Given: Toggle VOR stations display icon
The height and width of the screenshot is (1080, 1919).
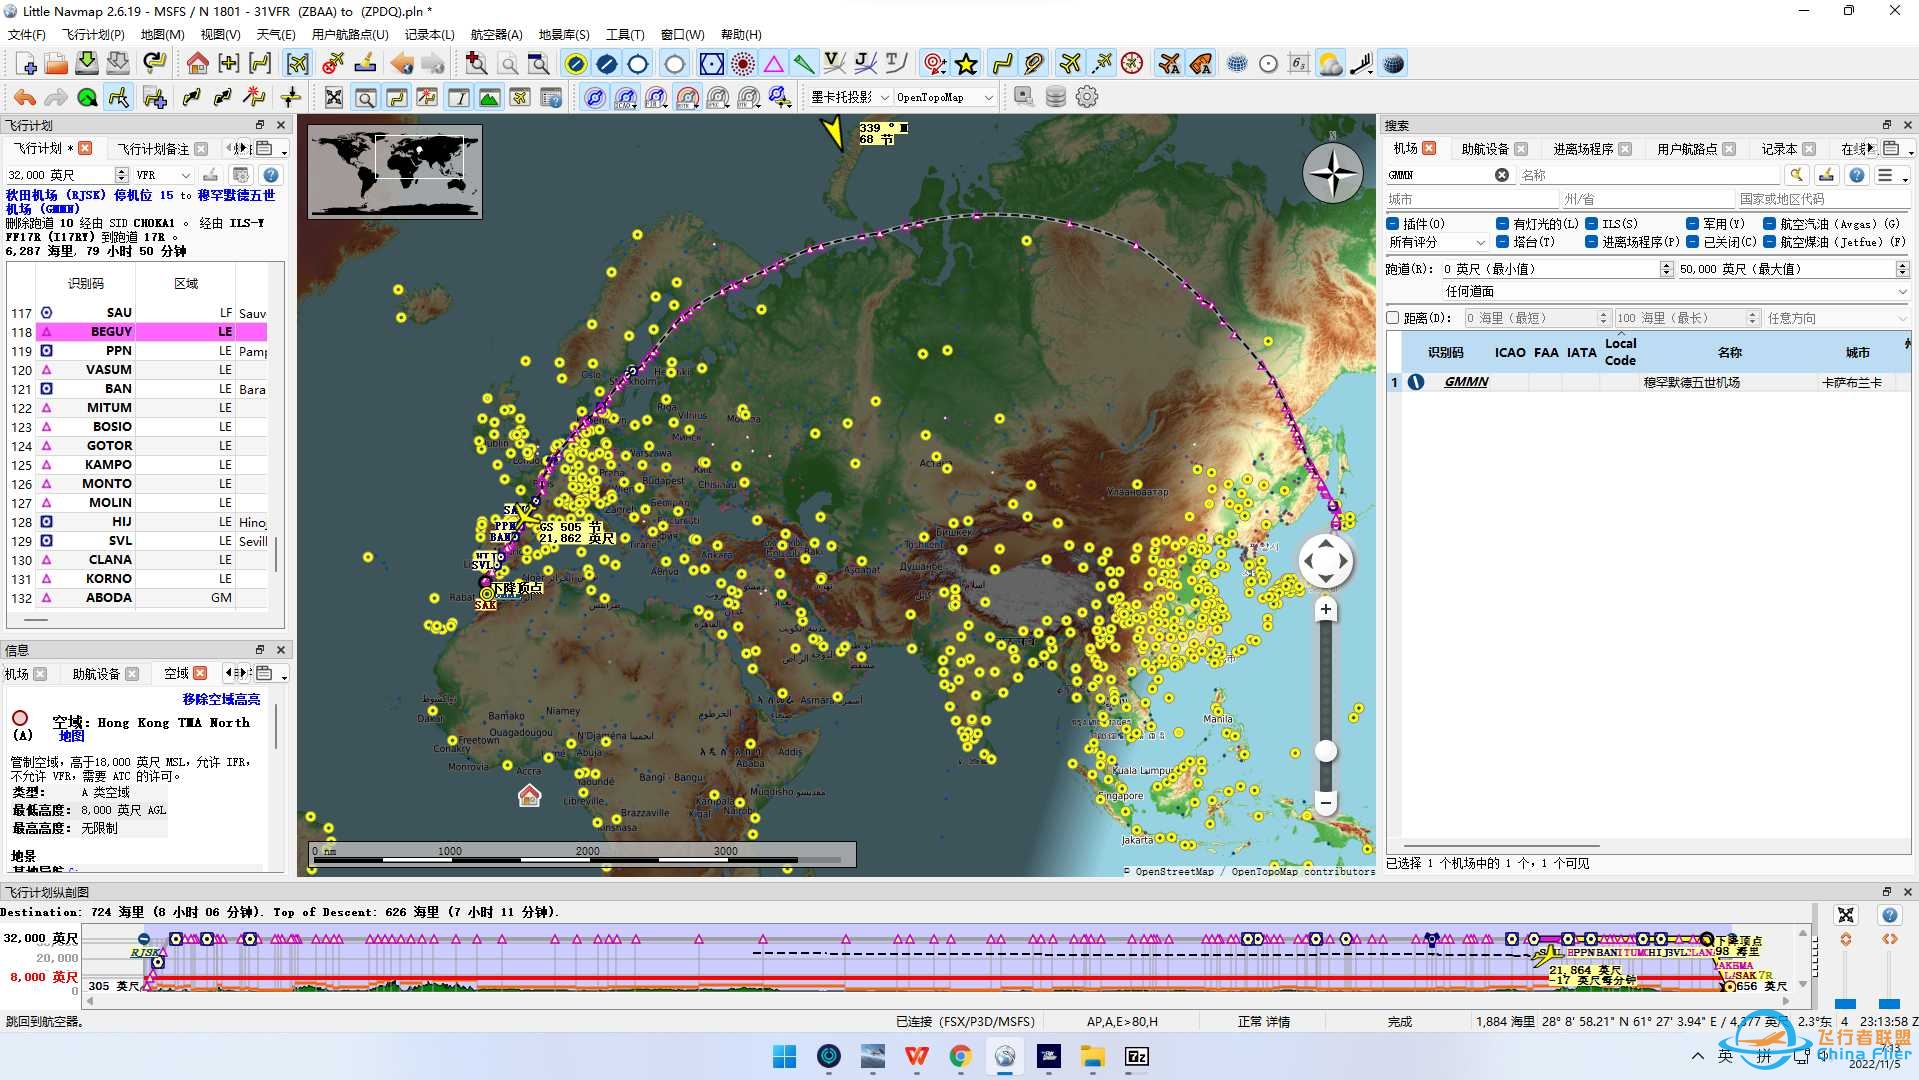Looking at the screenshot, I should [712, 64].
